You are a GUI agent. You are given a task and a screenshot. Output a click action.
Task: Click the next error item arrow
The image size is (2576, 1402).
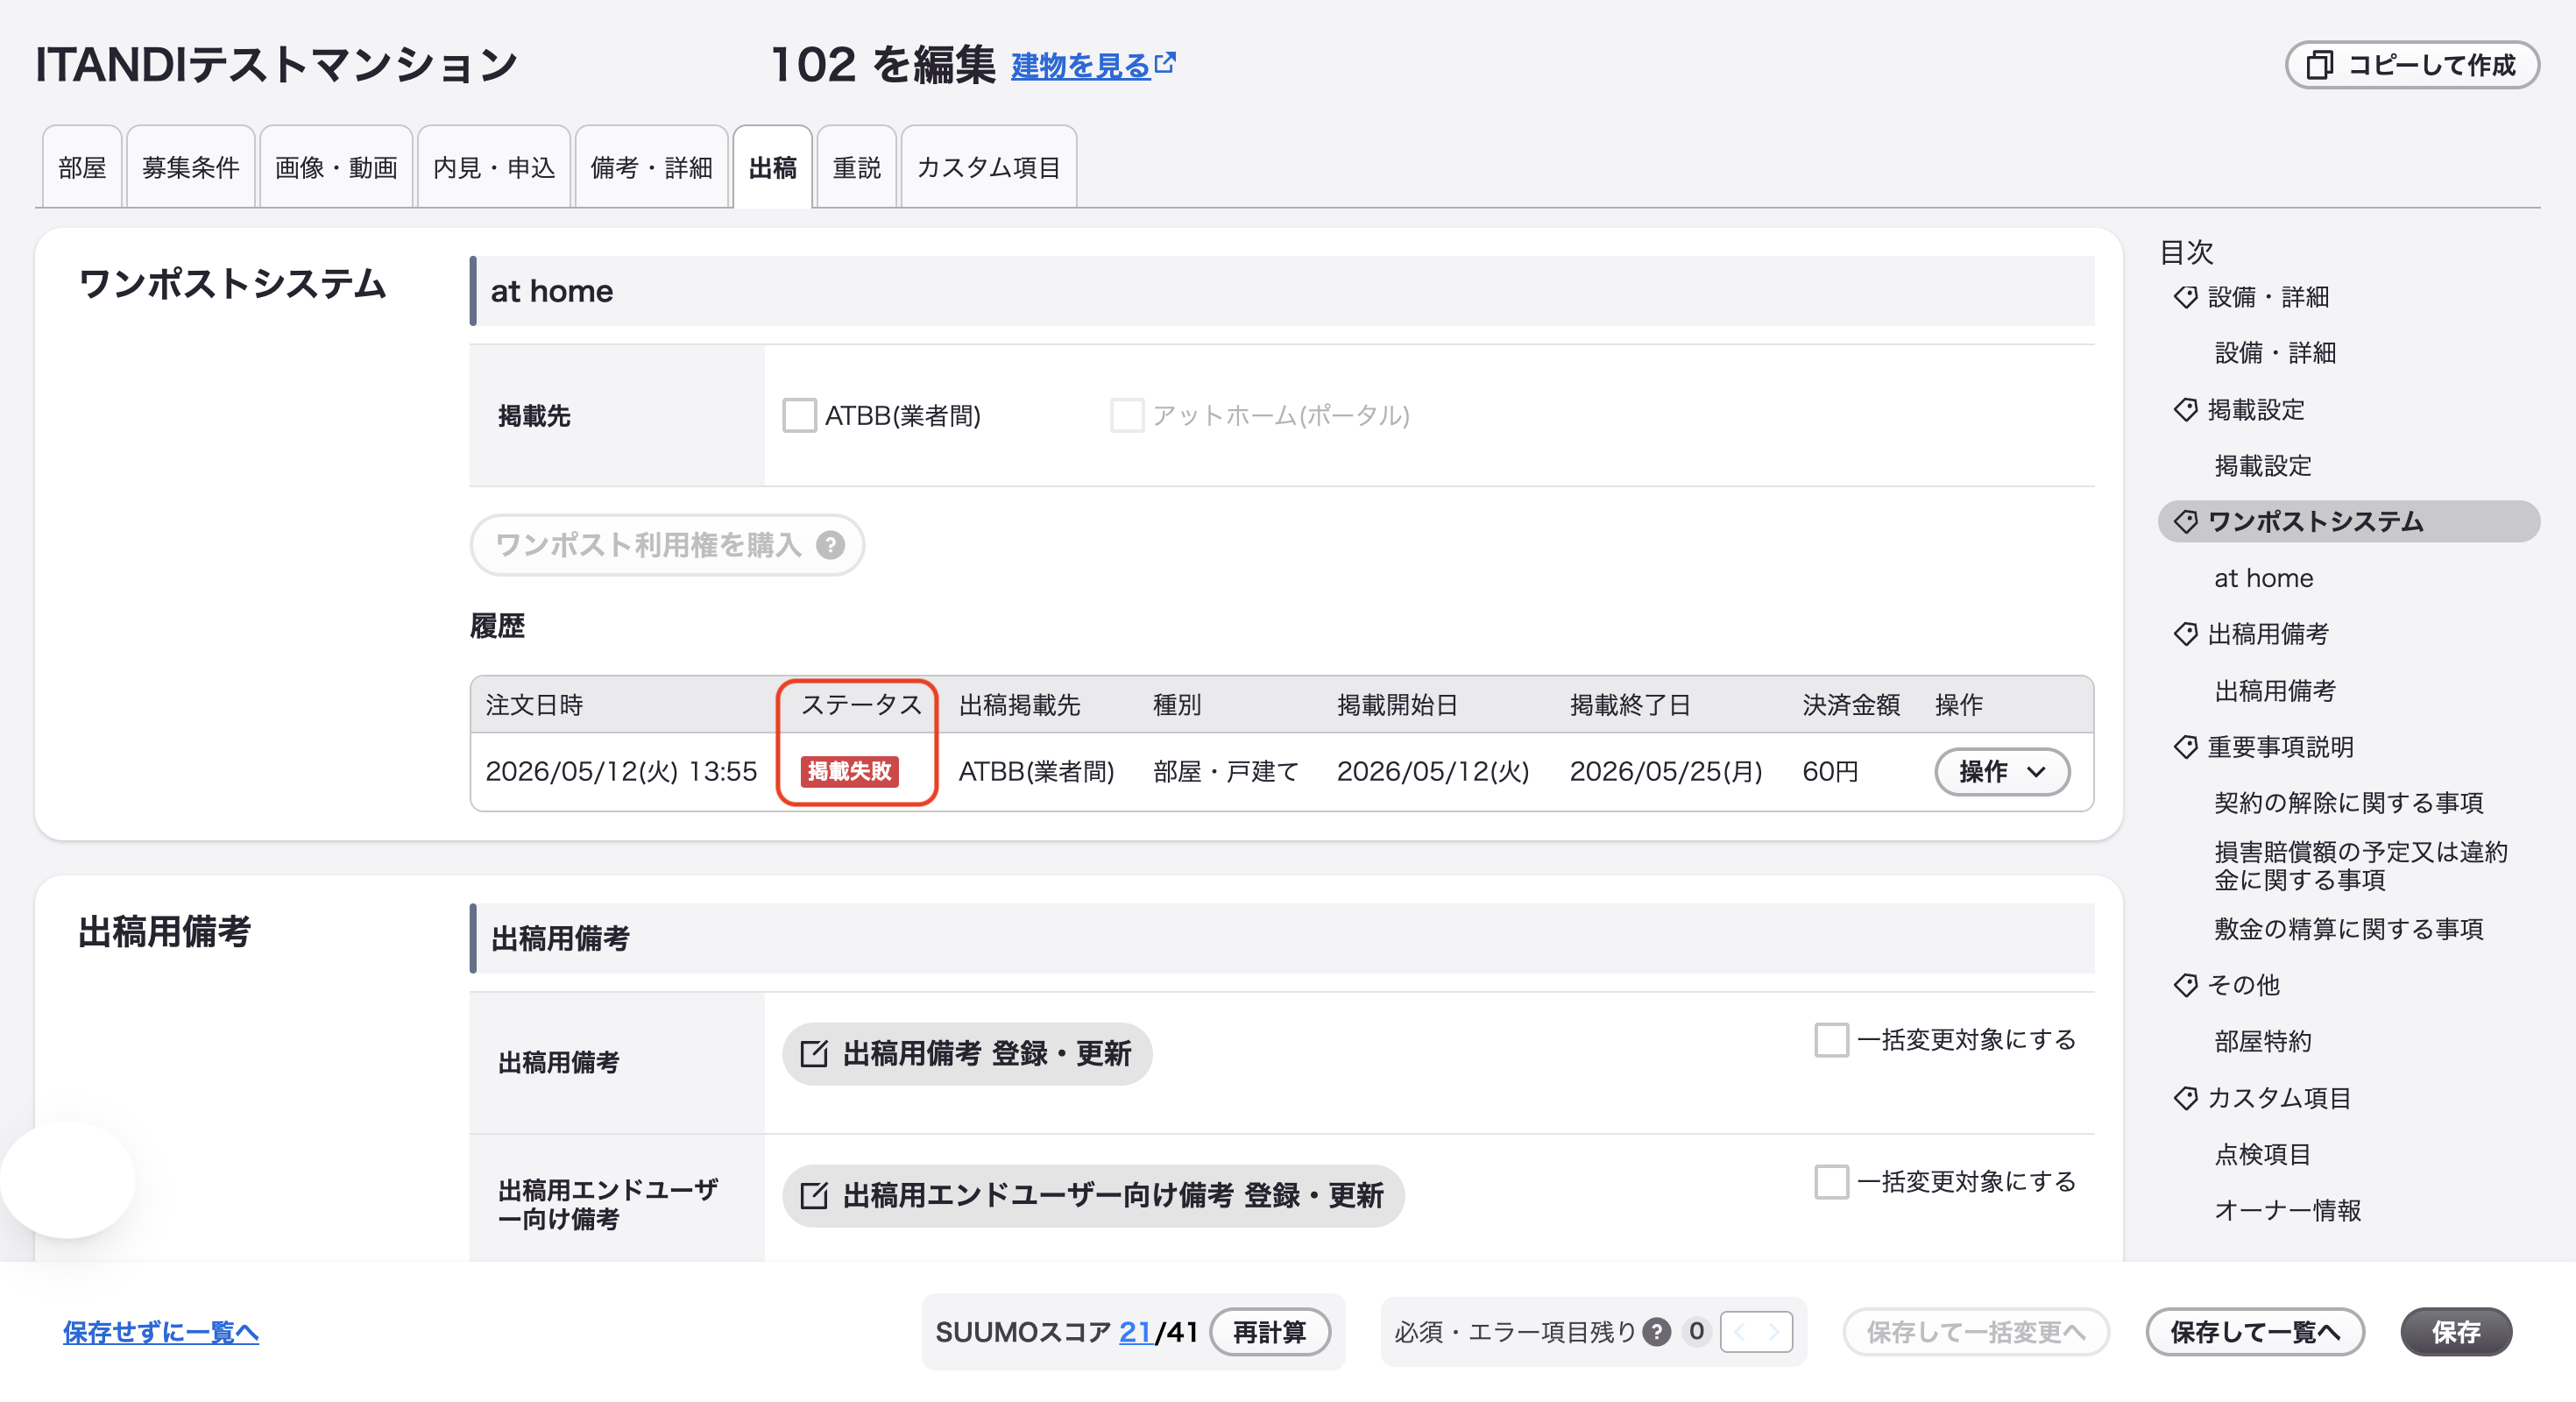click(x=1774, y=1333)
